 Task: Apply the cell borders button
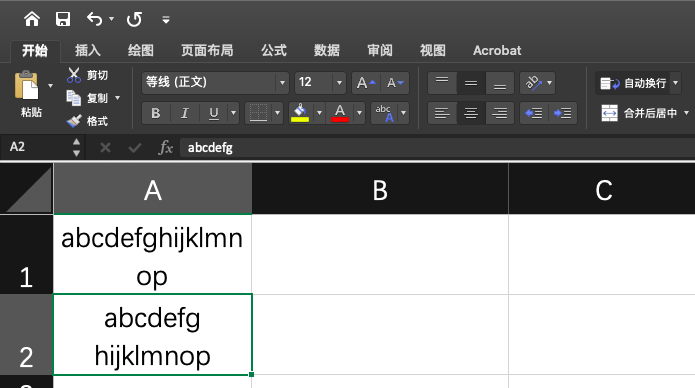258,113
